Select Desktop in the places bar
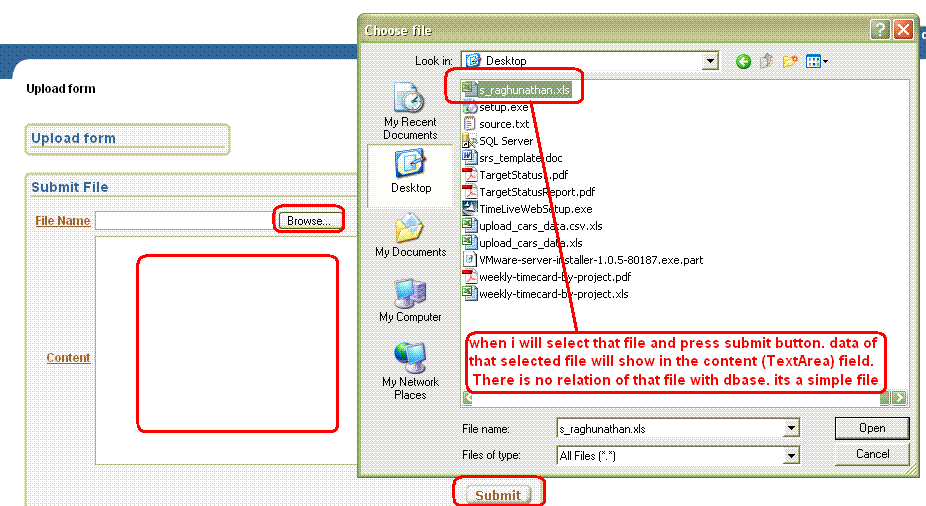This screenshot has height=506, width=926. [410, 171]
